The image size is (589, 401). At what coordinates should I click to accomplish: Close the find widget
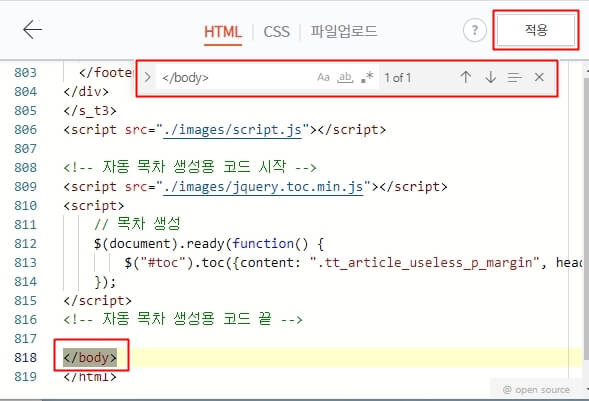click(539, 77)
